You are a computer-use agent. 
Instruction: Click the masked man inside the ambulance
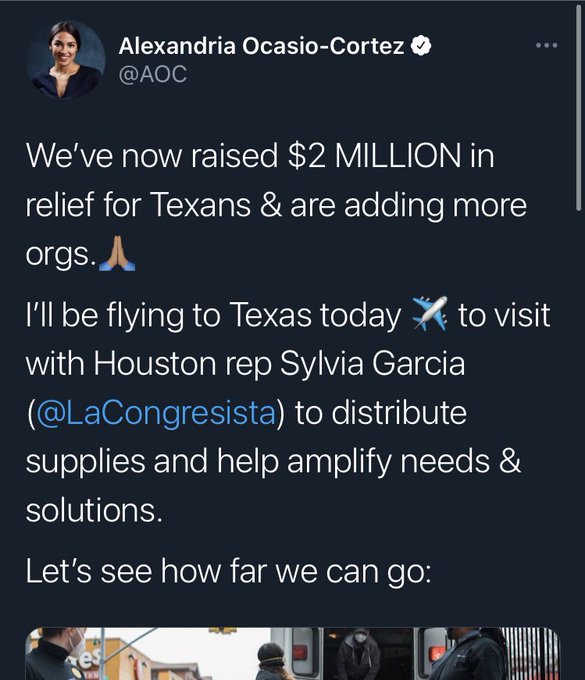[358, 653]
